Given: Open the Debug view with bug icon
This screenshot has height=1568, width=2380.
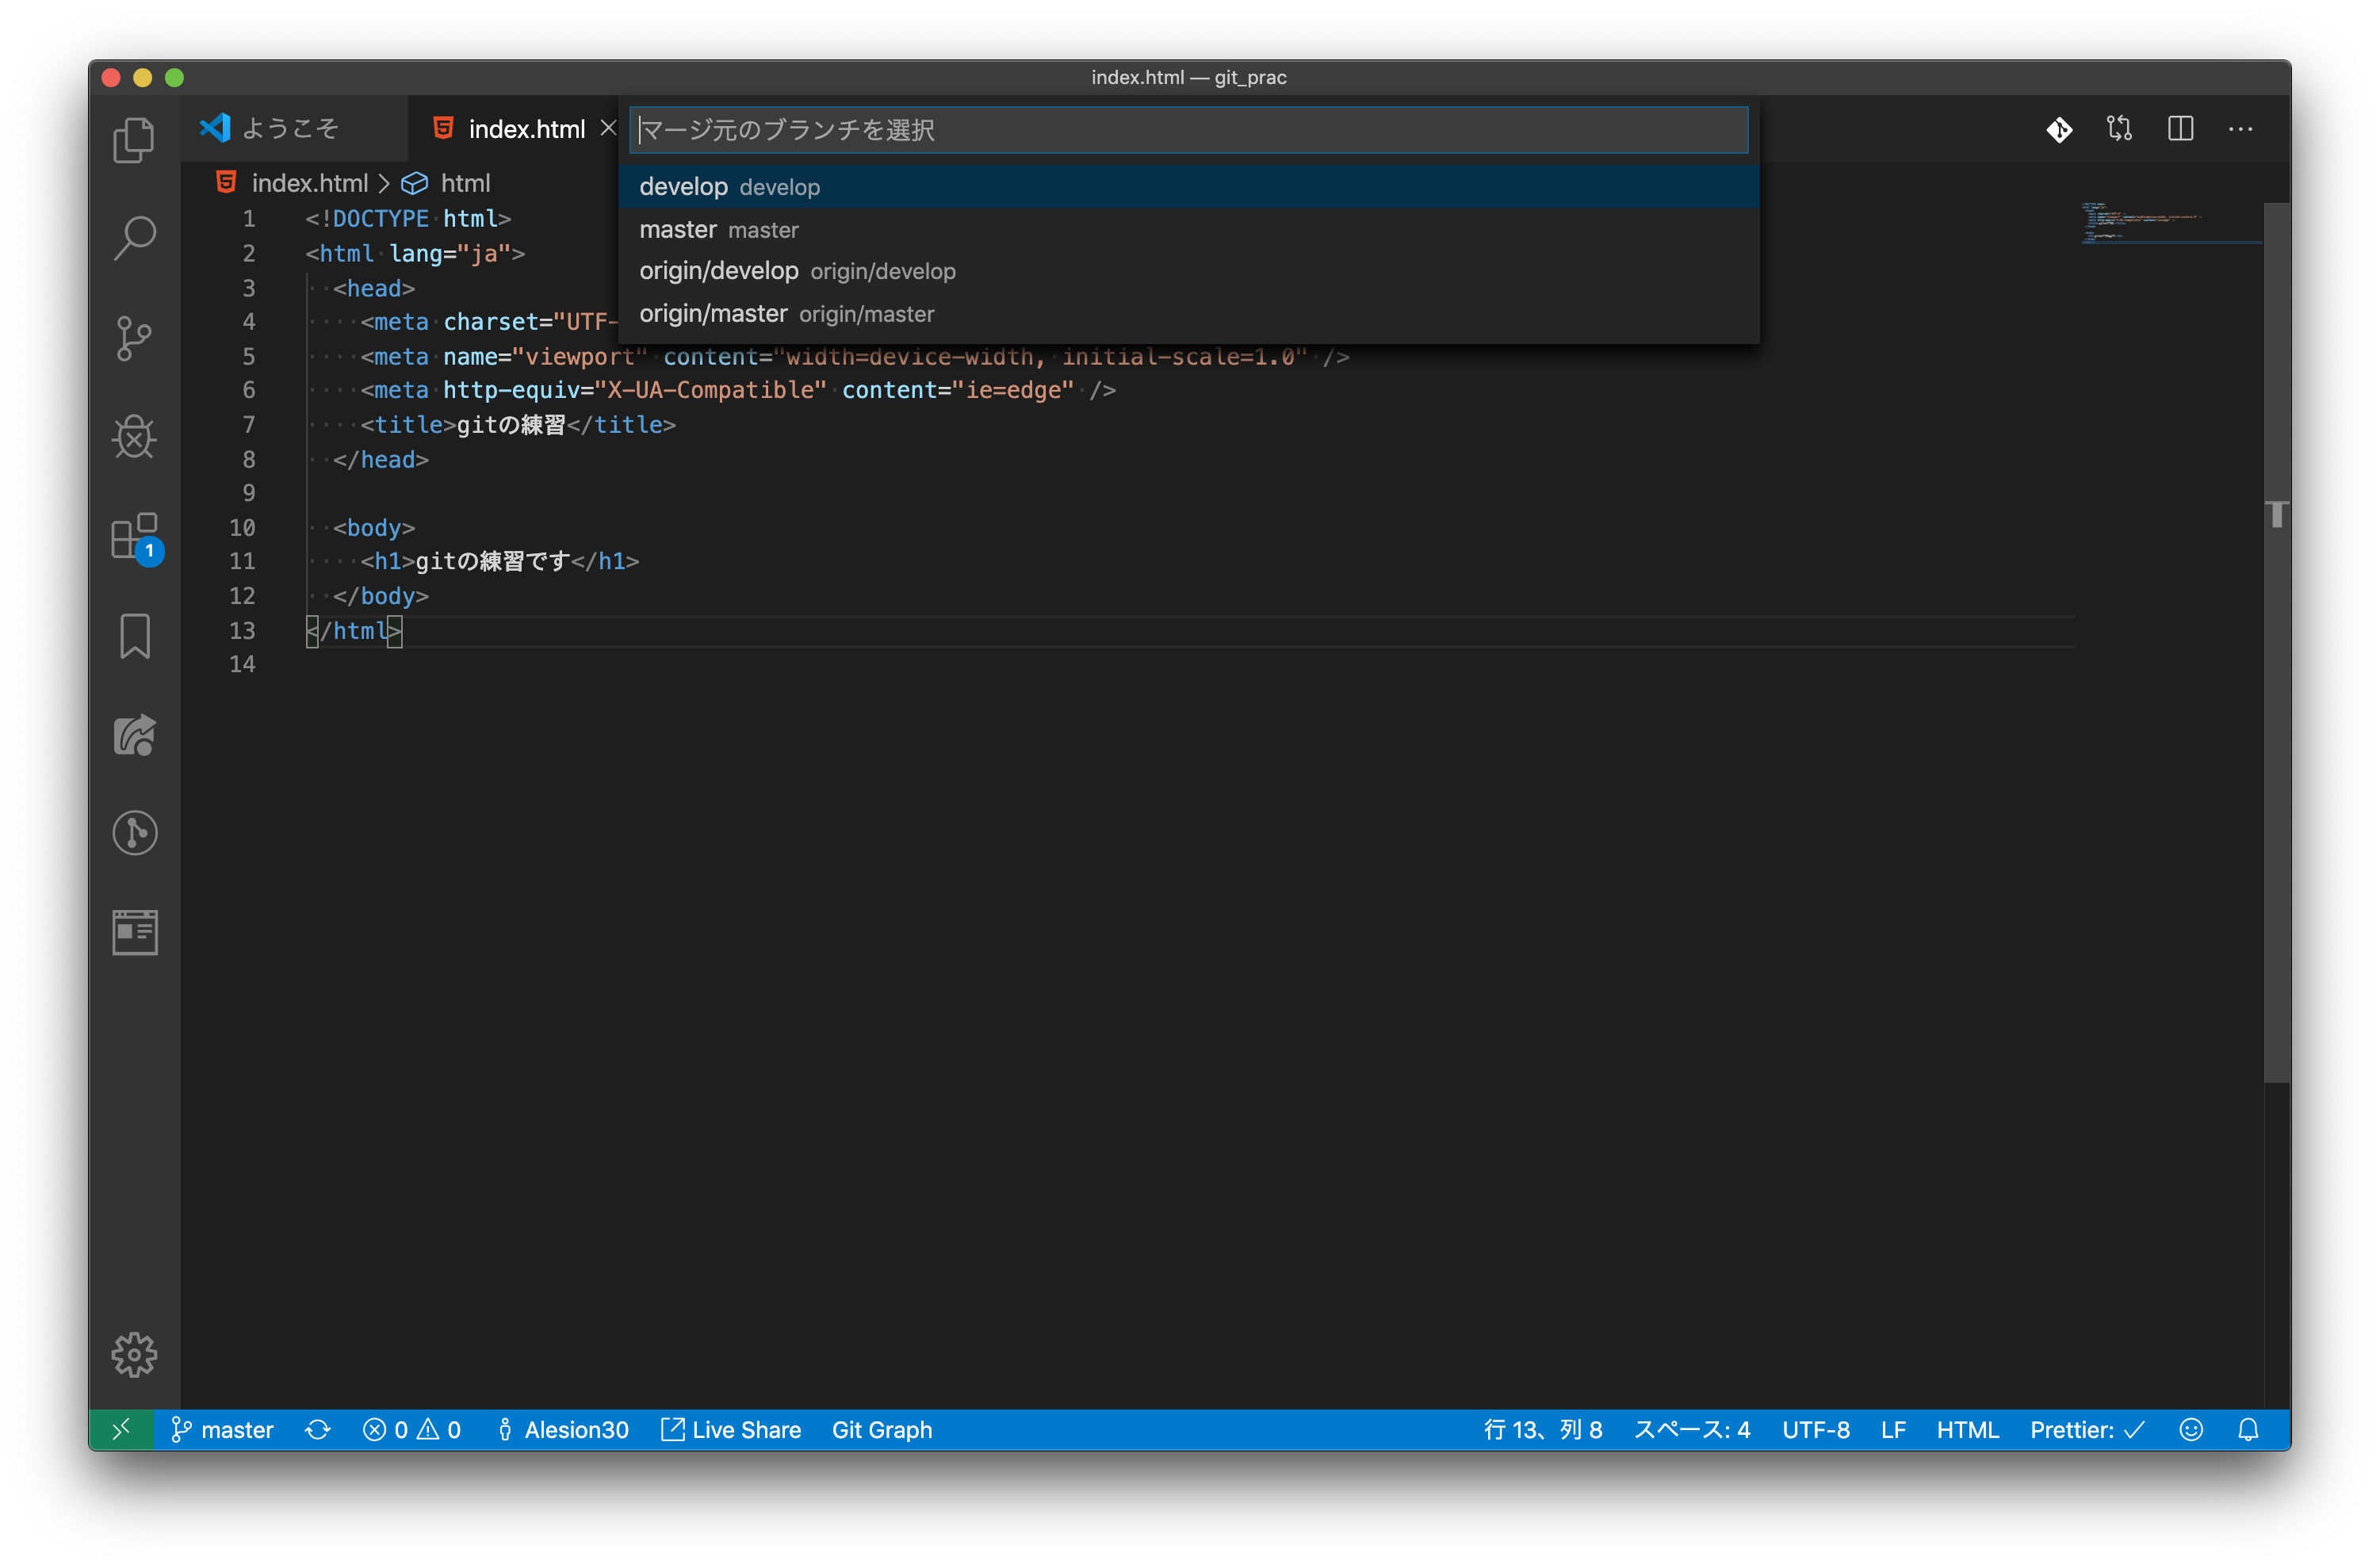Looking at the screenshot, I should [x=134, y=437].
